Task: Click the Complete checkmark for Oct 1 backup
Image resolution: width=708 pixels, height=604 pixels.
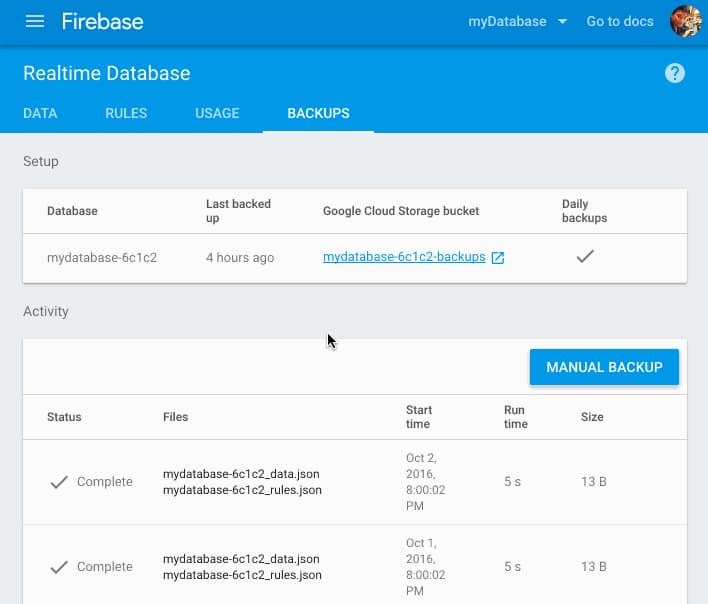Action: pos(59,567)
